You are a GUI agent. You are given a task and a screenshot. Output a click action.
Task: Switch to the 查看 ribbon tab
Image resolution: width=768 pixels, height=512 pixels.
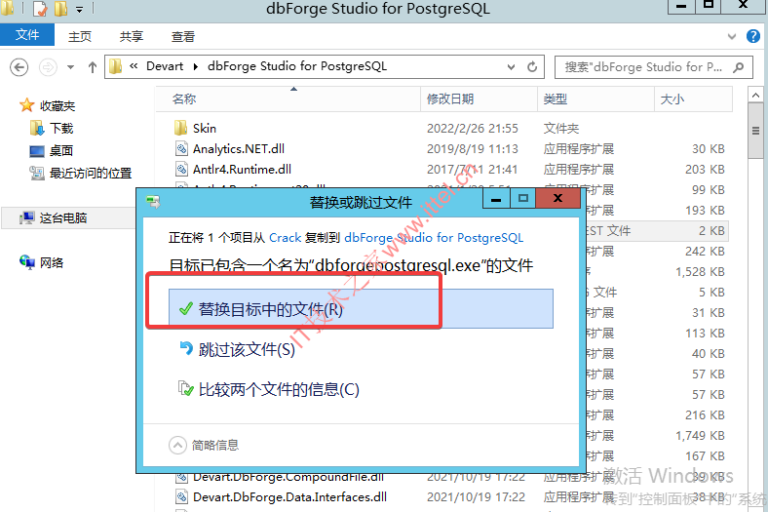pos(183,36)
